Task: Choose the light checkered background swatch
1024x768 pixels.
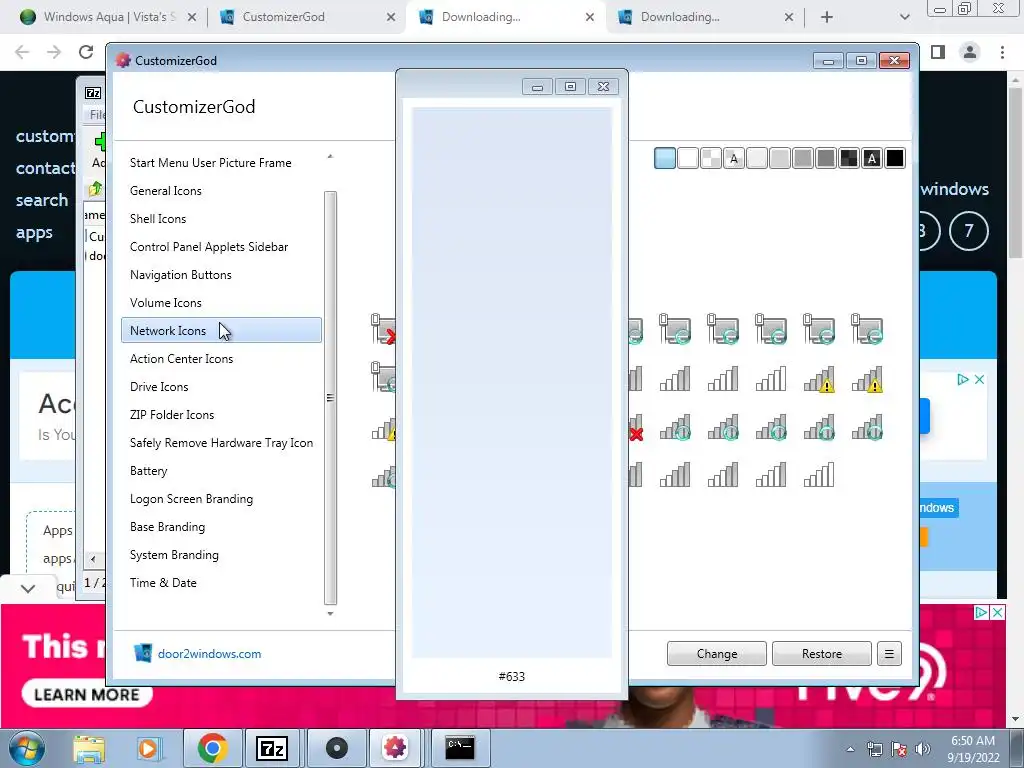Action: click(x=711, y=158)
